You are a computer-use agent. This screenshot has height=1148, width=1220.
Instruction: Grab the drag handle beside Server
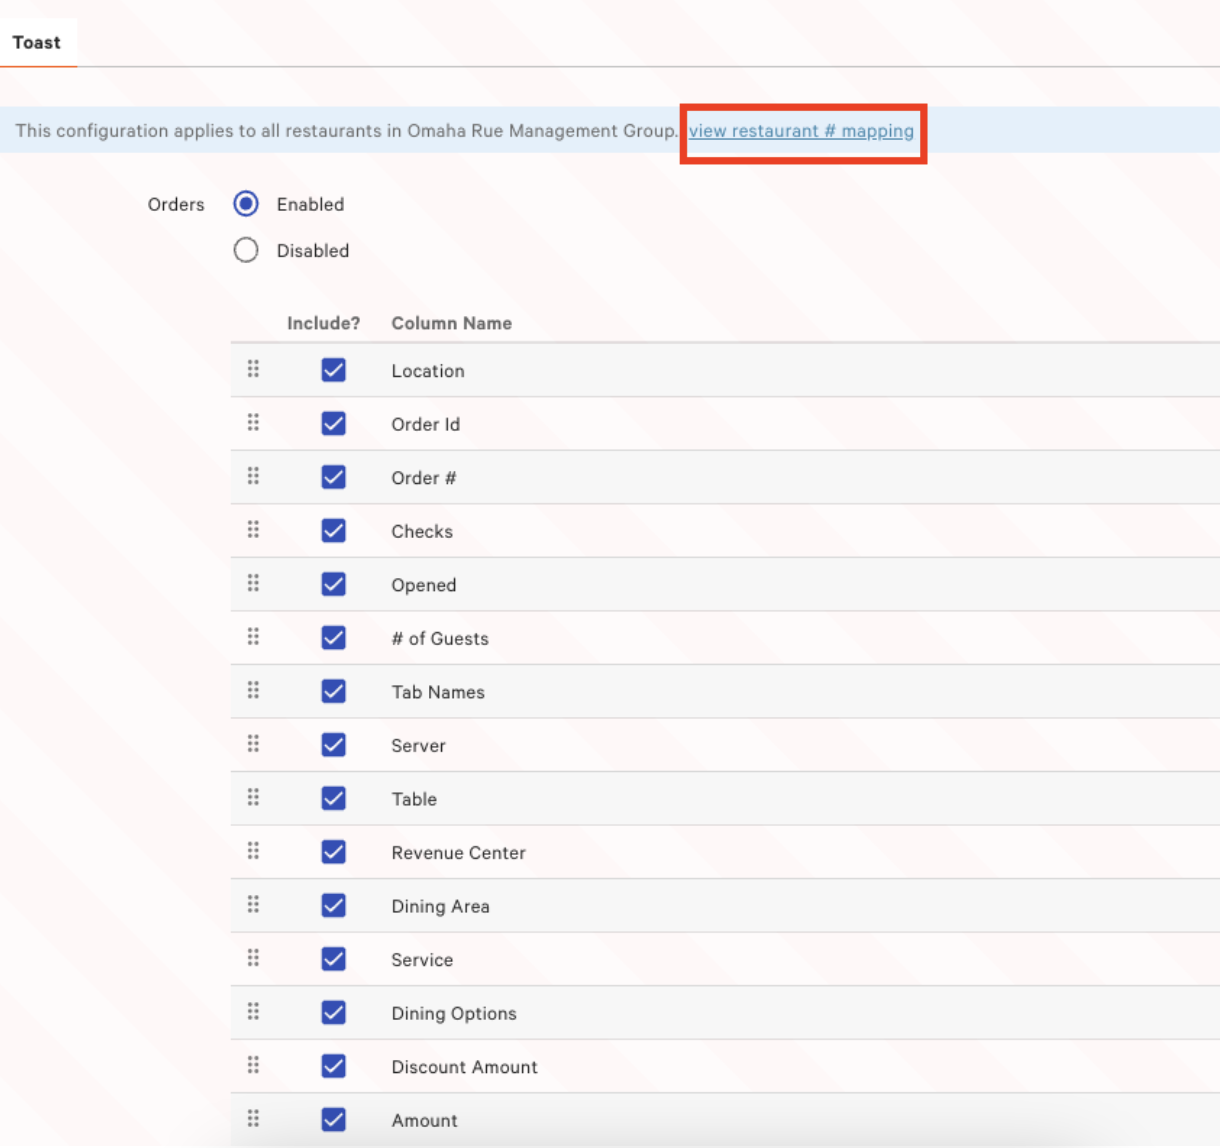(x=253, y=744)
